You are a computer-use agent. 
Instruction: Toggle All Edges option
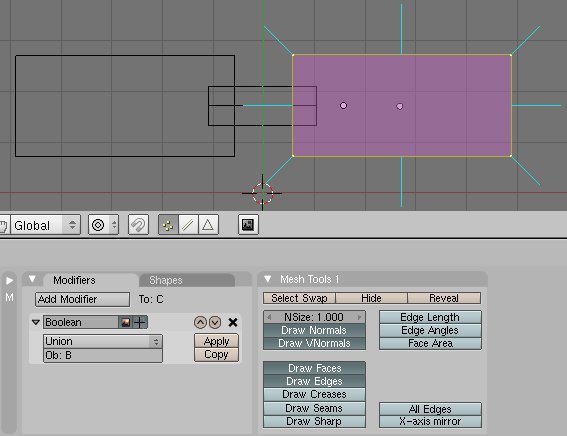click(430, 409)
